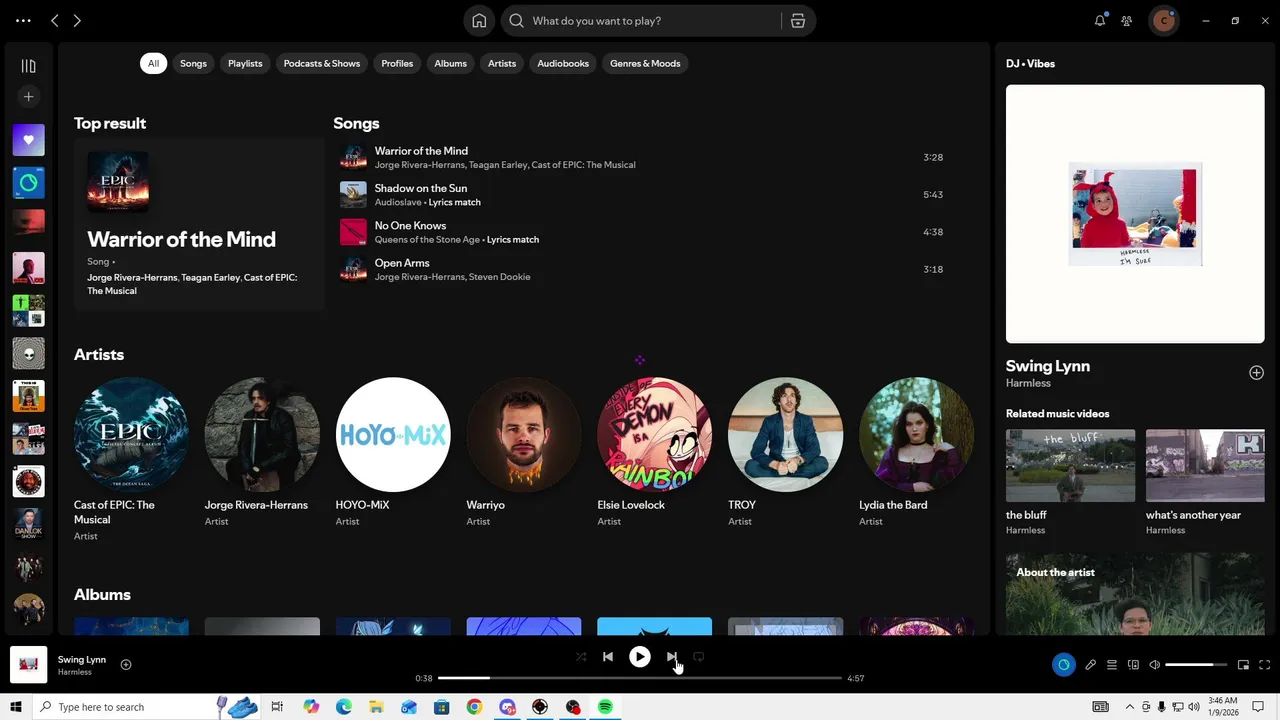Screen dimensions: 1280x720
Task: Open Task View on taskbar
Action: [278, 707]
